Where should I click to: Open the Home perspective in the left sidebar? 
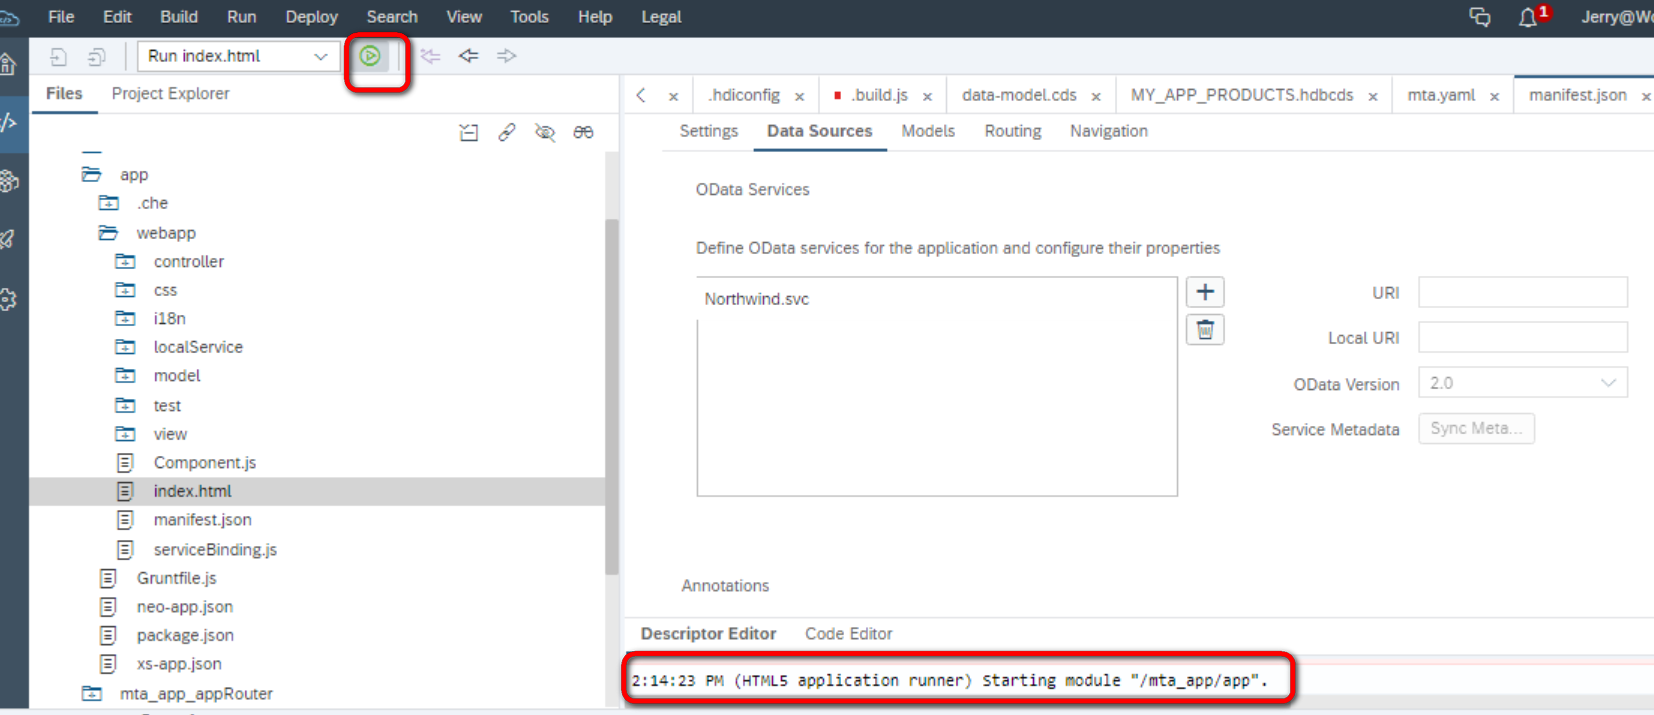coord(8,65)
